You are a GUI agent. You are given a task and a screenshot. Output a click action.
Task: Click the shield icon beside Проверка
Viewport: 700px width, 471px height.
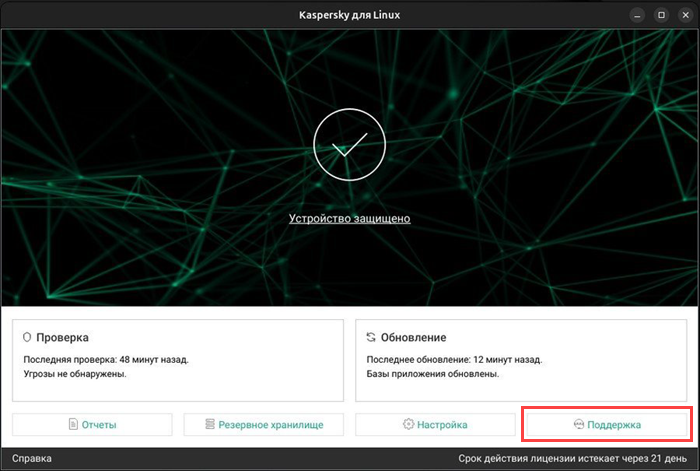tap(27, 337)
